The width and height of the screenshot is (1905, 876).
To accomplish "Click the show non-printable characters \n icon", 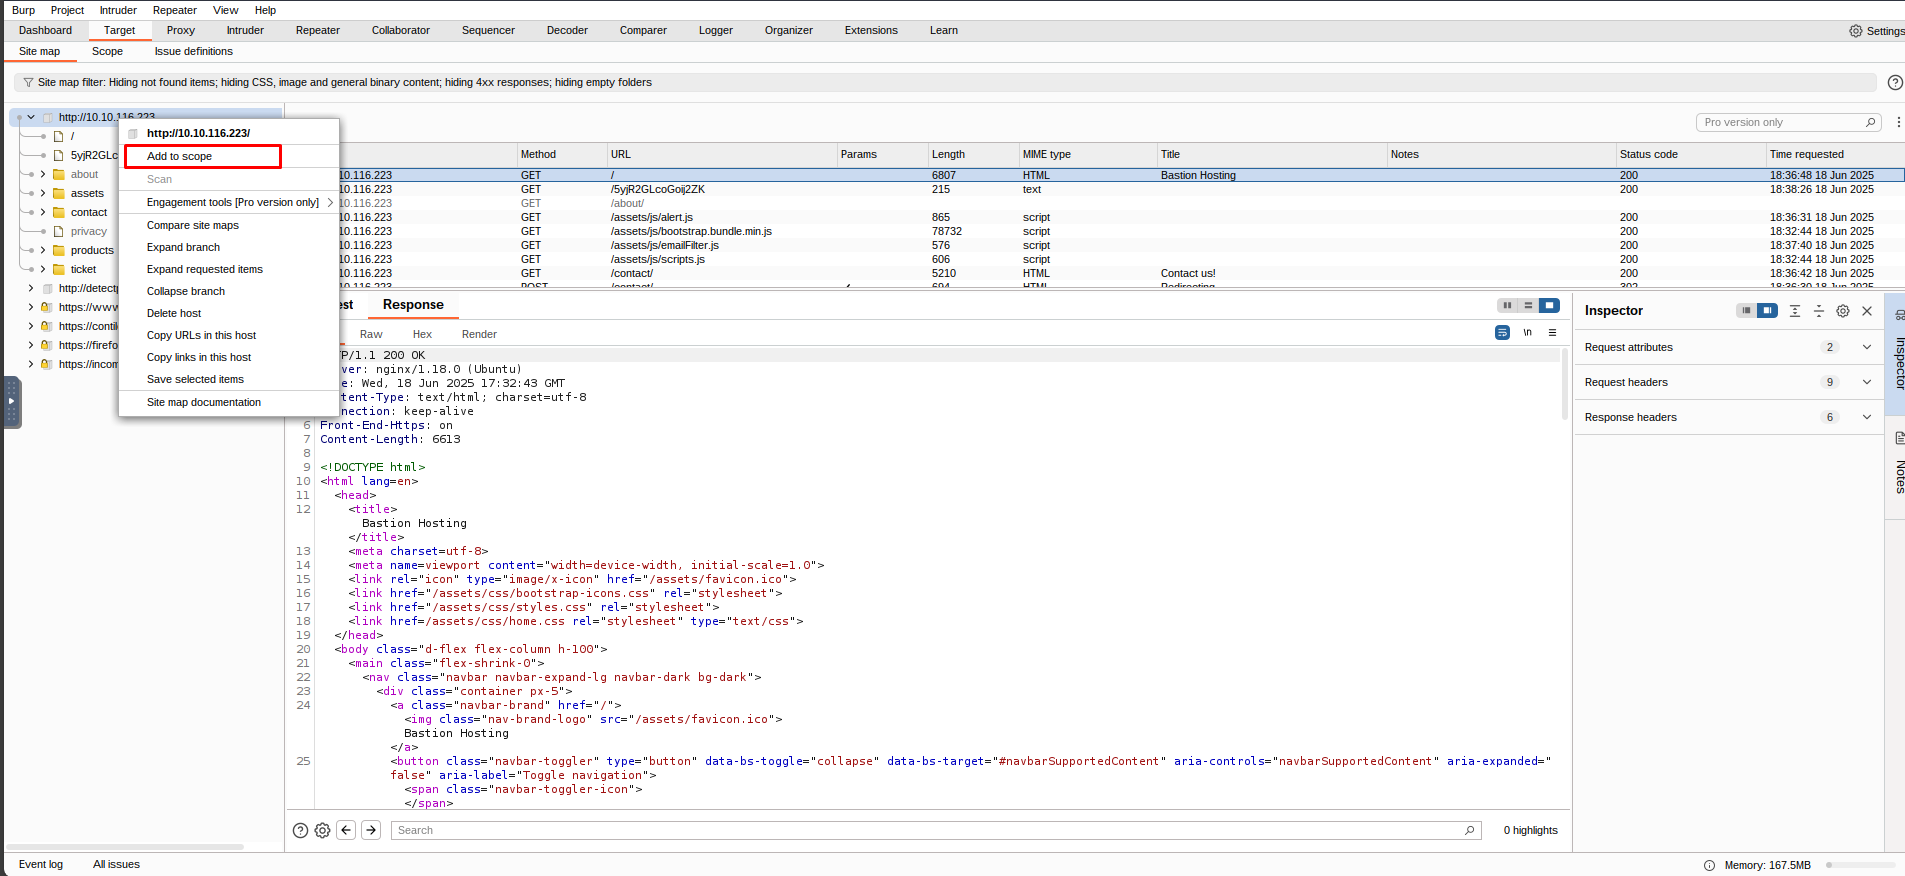I will pos(1527,333).
